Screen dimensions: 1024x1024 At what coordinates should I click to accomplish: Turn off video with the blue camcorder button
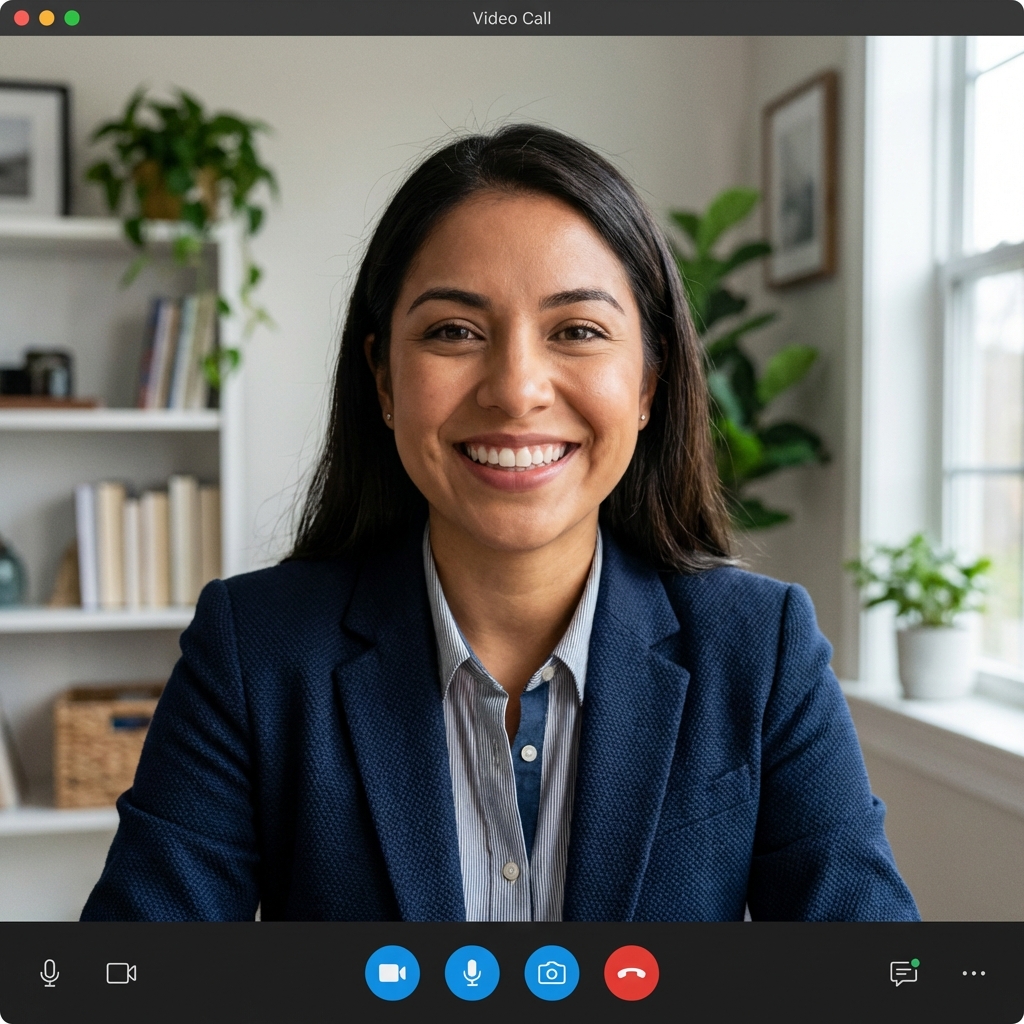click(x=392, y=973)
